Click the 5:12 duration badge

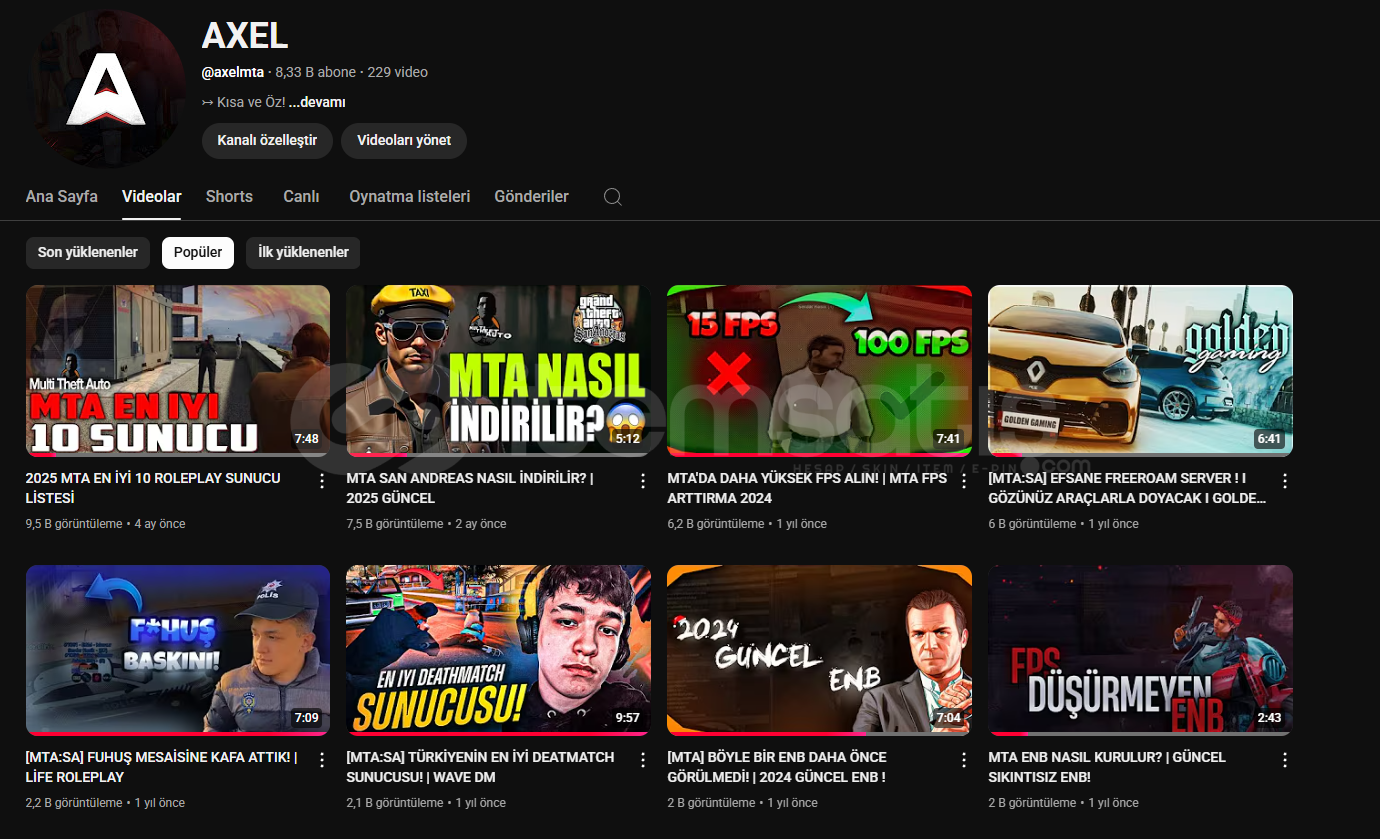click(x=627, y=439)
